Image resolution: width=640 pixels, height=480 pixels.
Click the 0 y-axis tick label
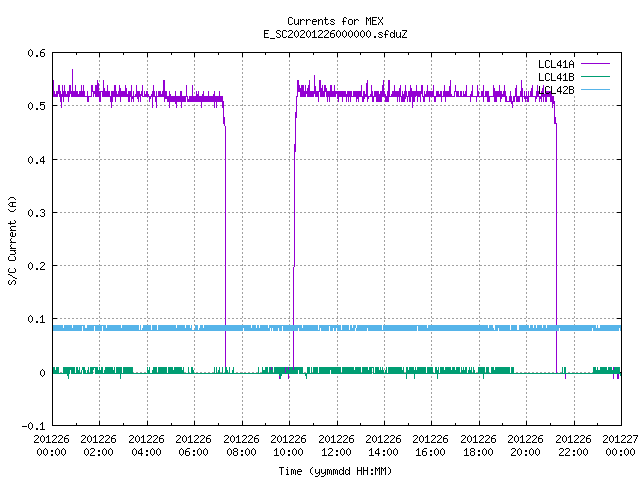click(x=42, y=373)
